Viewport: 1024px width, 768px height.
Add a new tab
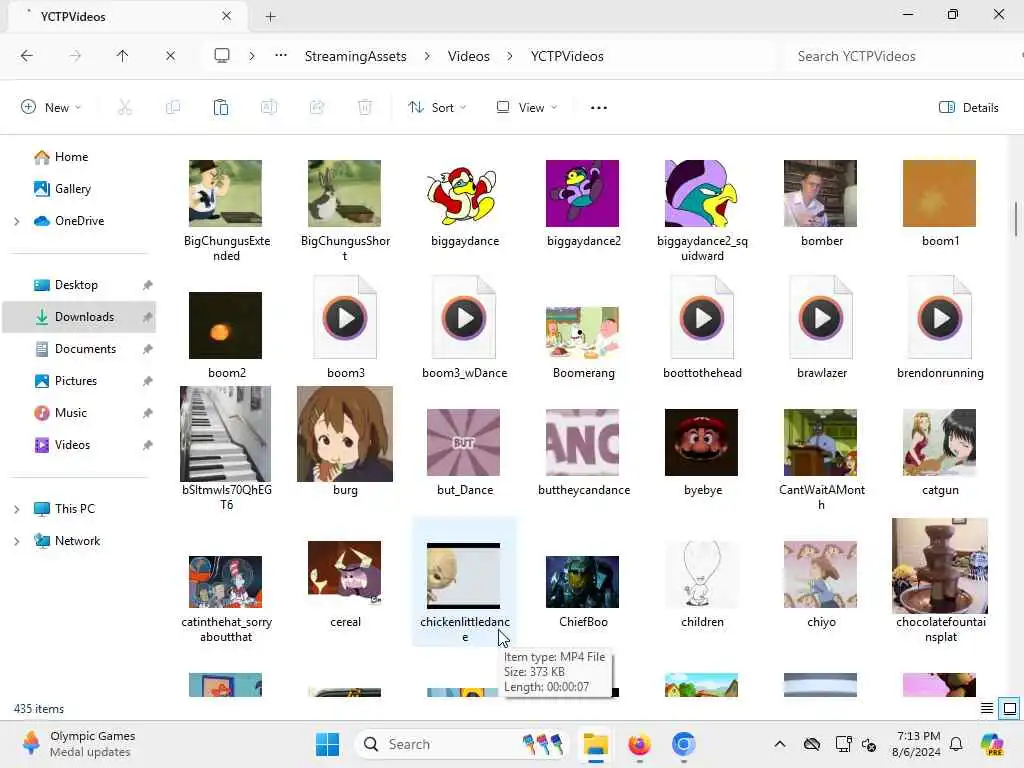click(x=270, y=17)
